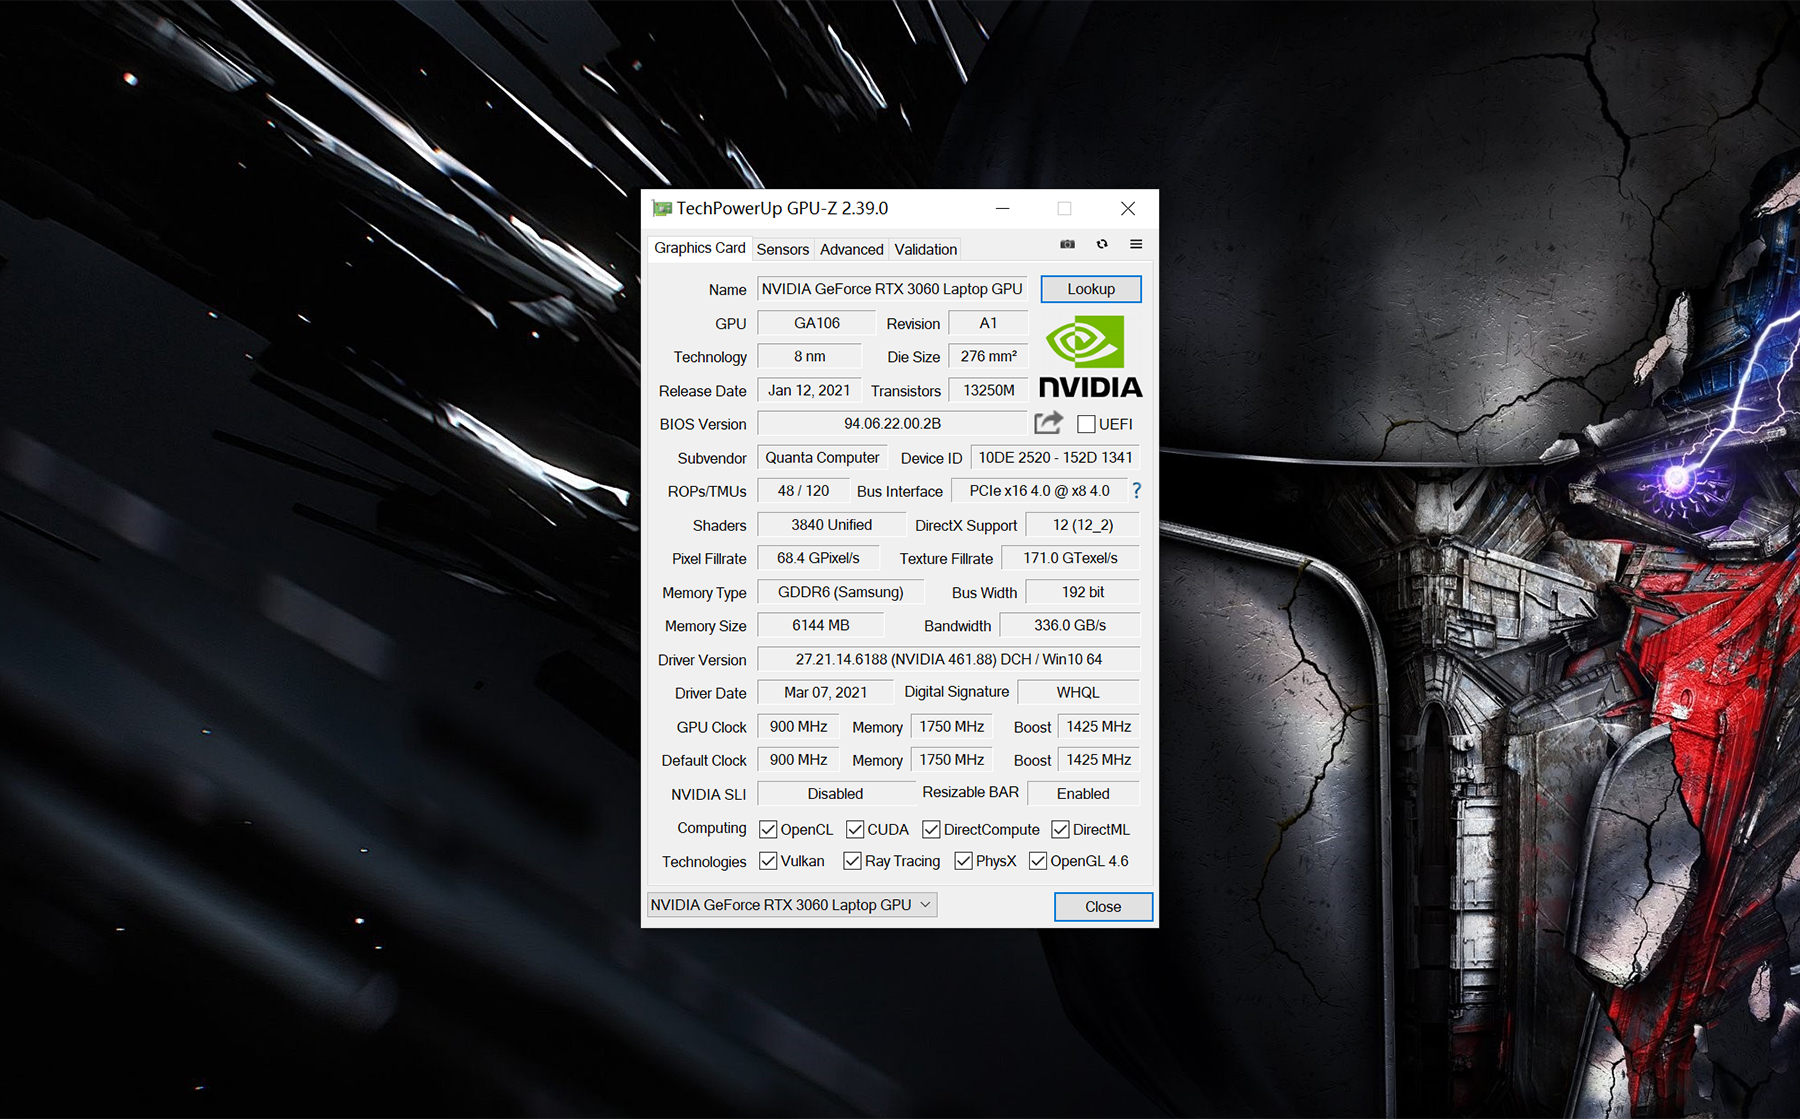The height and width of the screenshot is (1119, 1800).
Task: Click the Bus Width value 192 bit
Action: 1082,592
